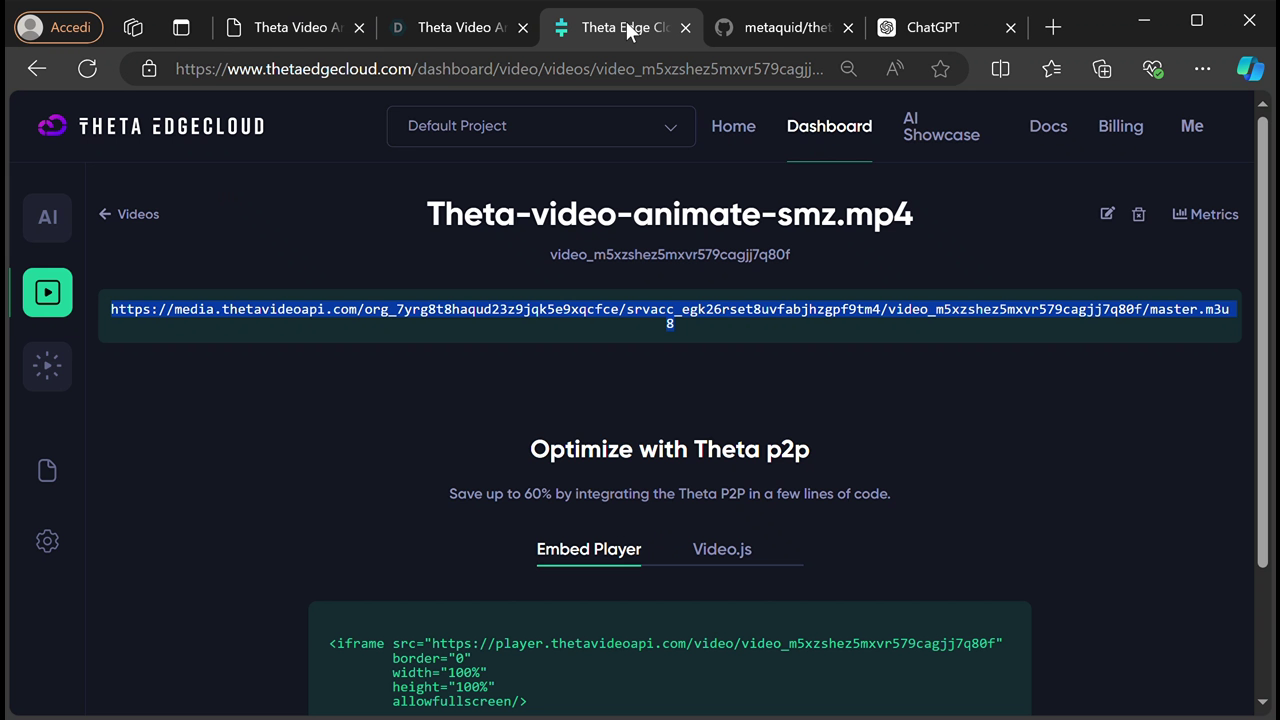Open the Accedi profile menu
The height and width of the screenshot is (720, 1280).
pos(59,27)
